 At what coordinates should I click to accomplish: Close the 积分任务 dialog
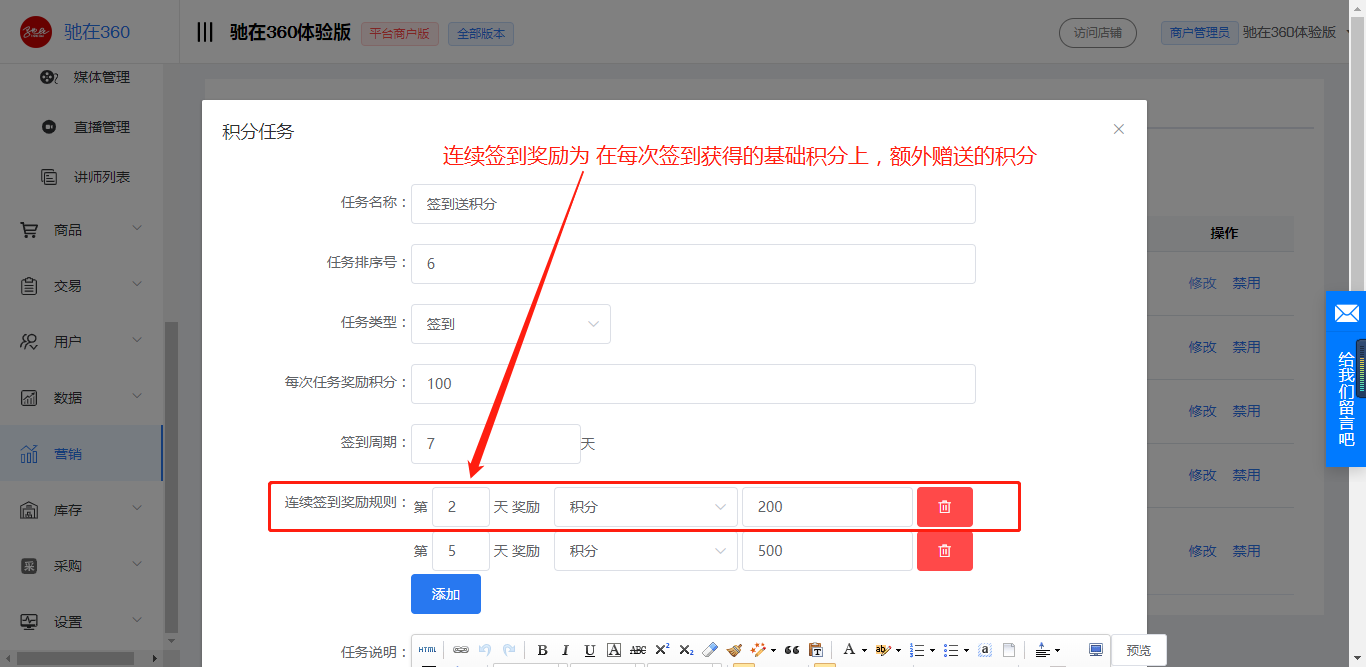[1119, 129]
